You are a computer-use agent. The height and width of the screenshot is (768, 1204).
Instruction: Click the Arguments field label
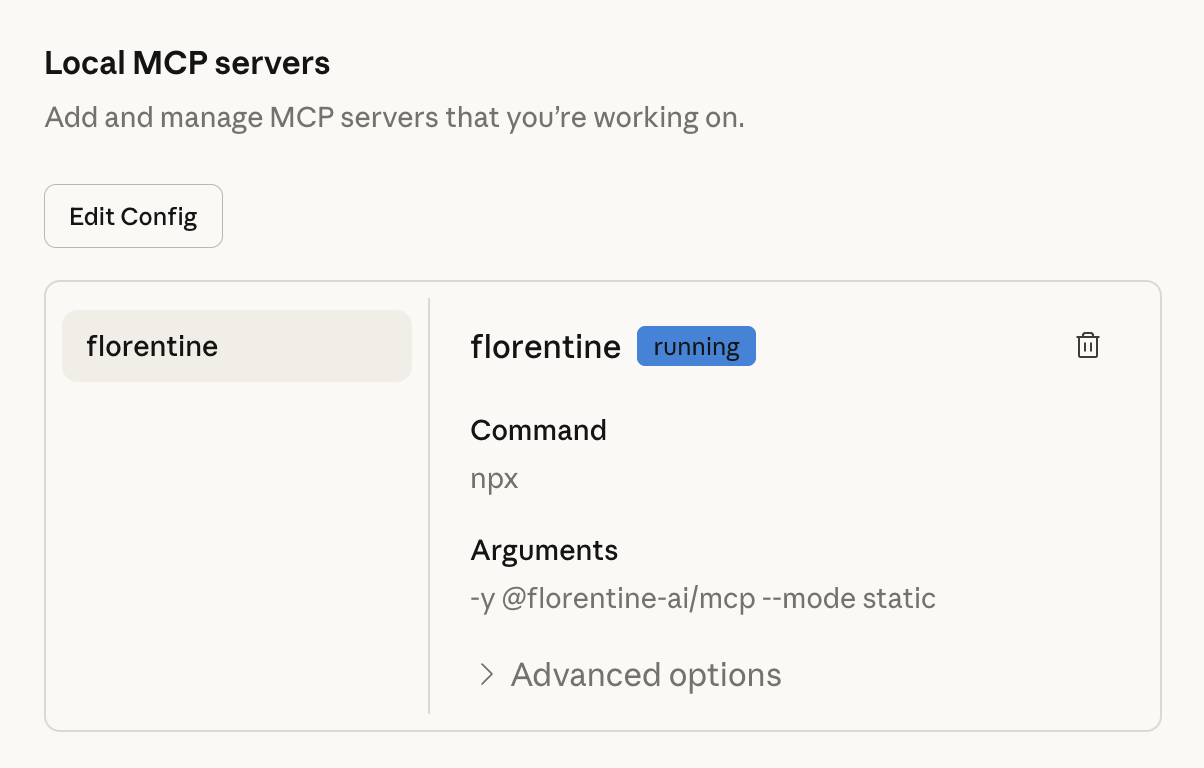[544, 550]
